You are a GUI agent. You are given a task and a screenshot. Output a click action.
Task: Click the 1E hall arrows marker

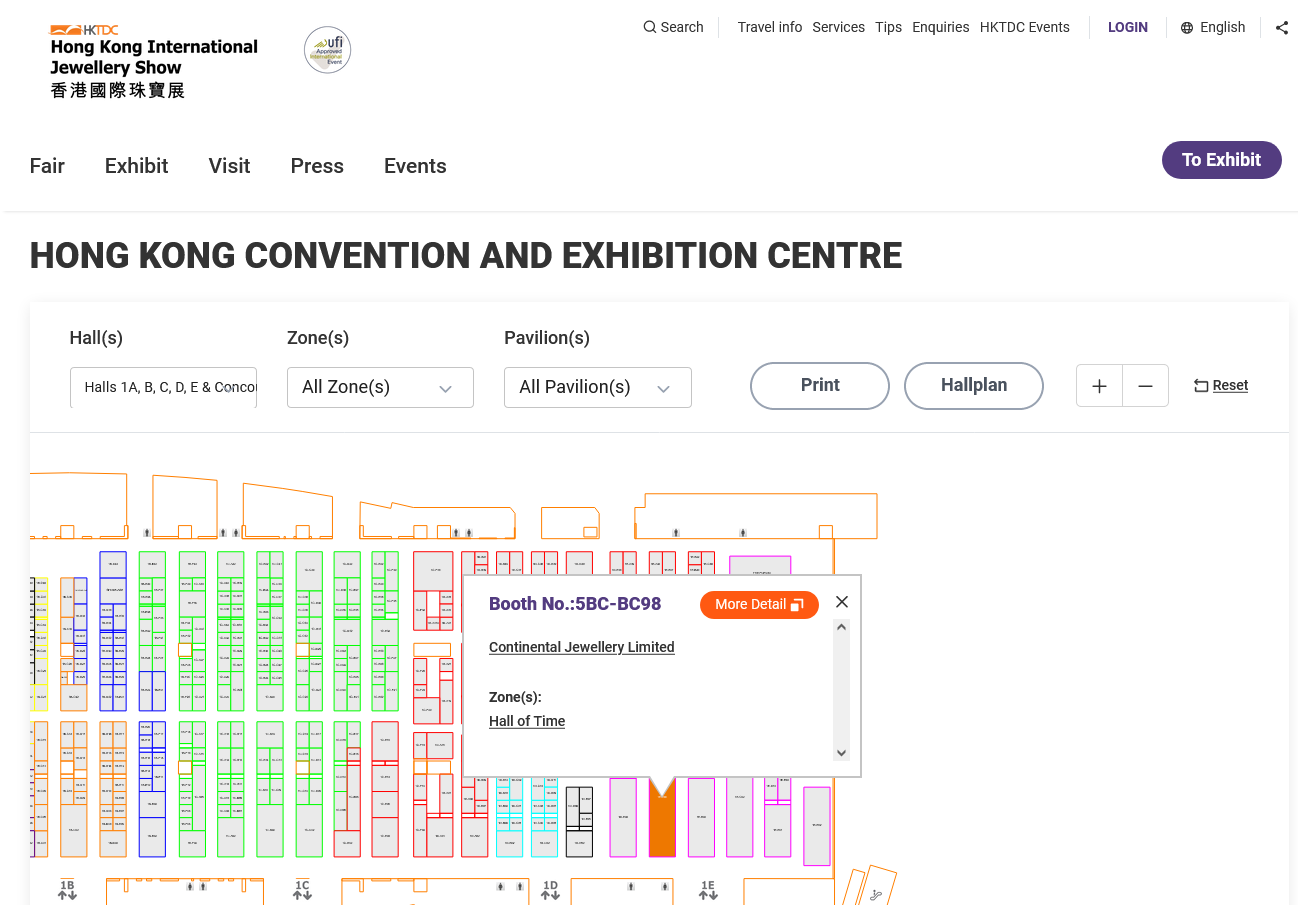tap(708, 890)
